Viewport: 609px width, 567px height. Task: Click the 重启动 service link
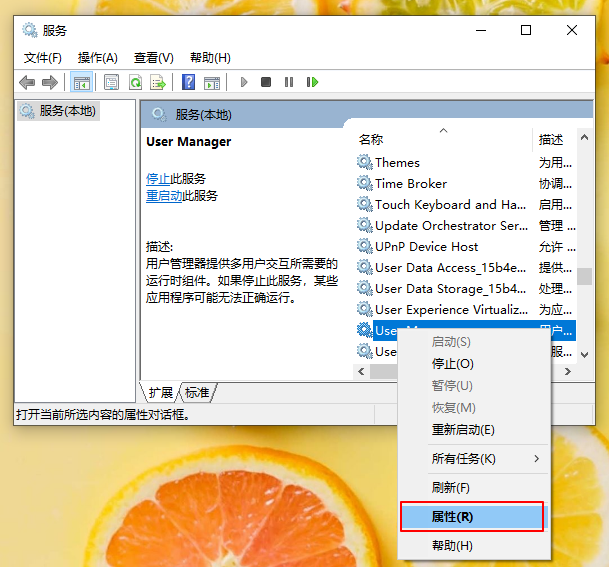coord(164,196)
